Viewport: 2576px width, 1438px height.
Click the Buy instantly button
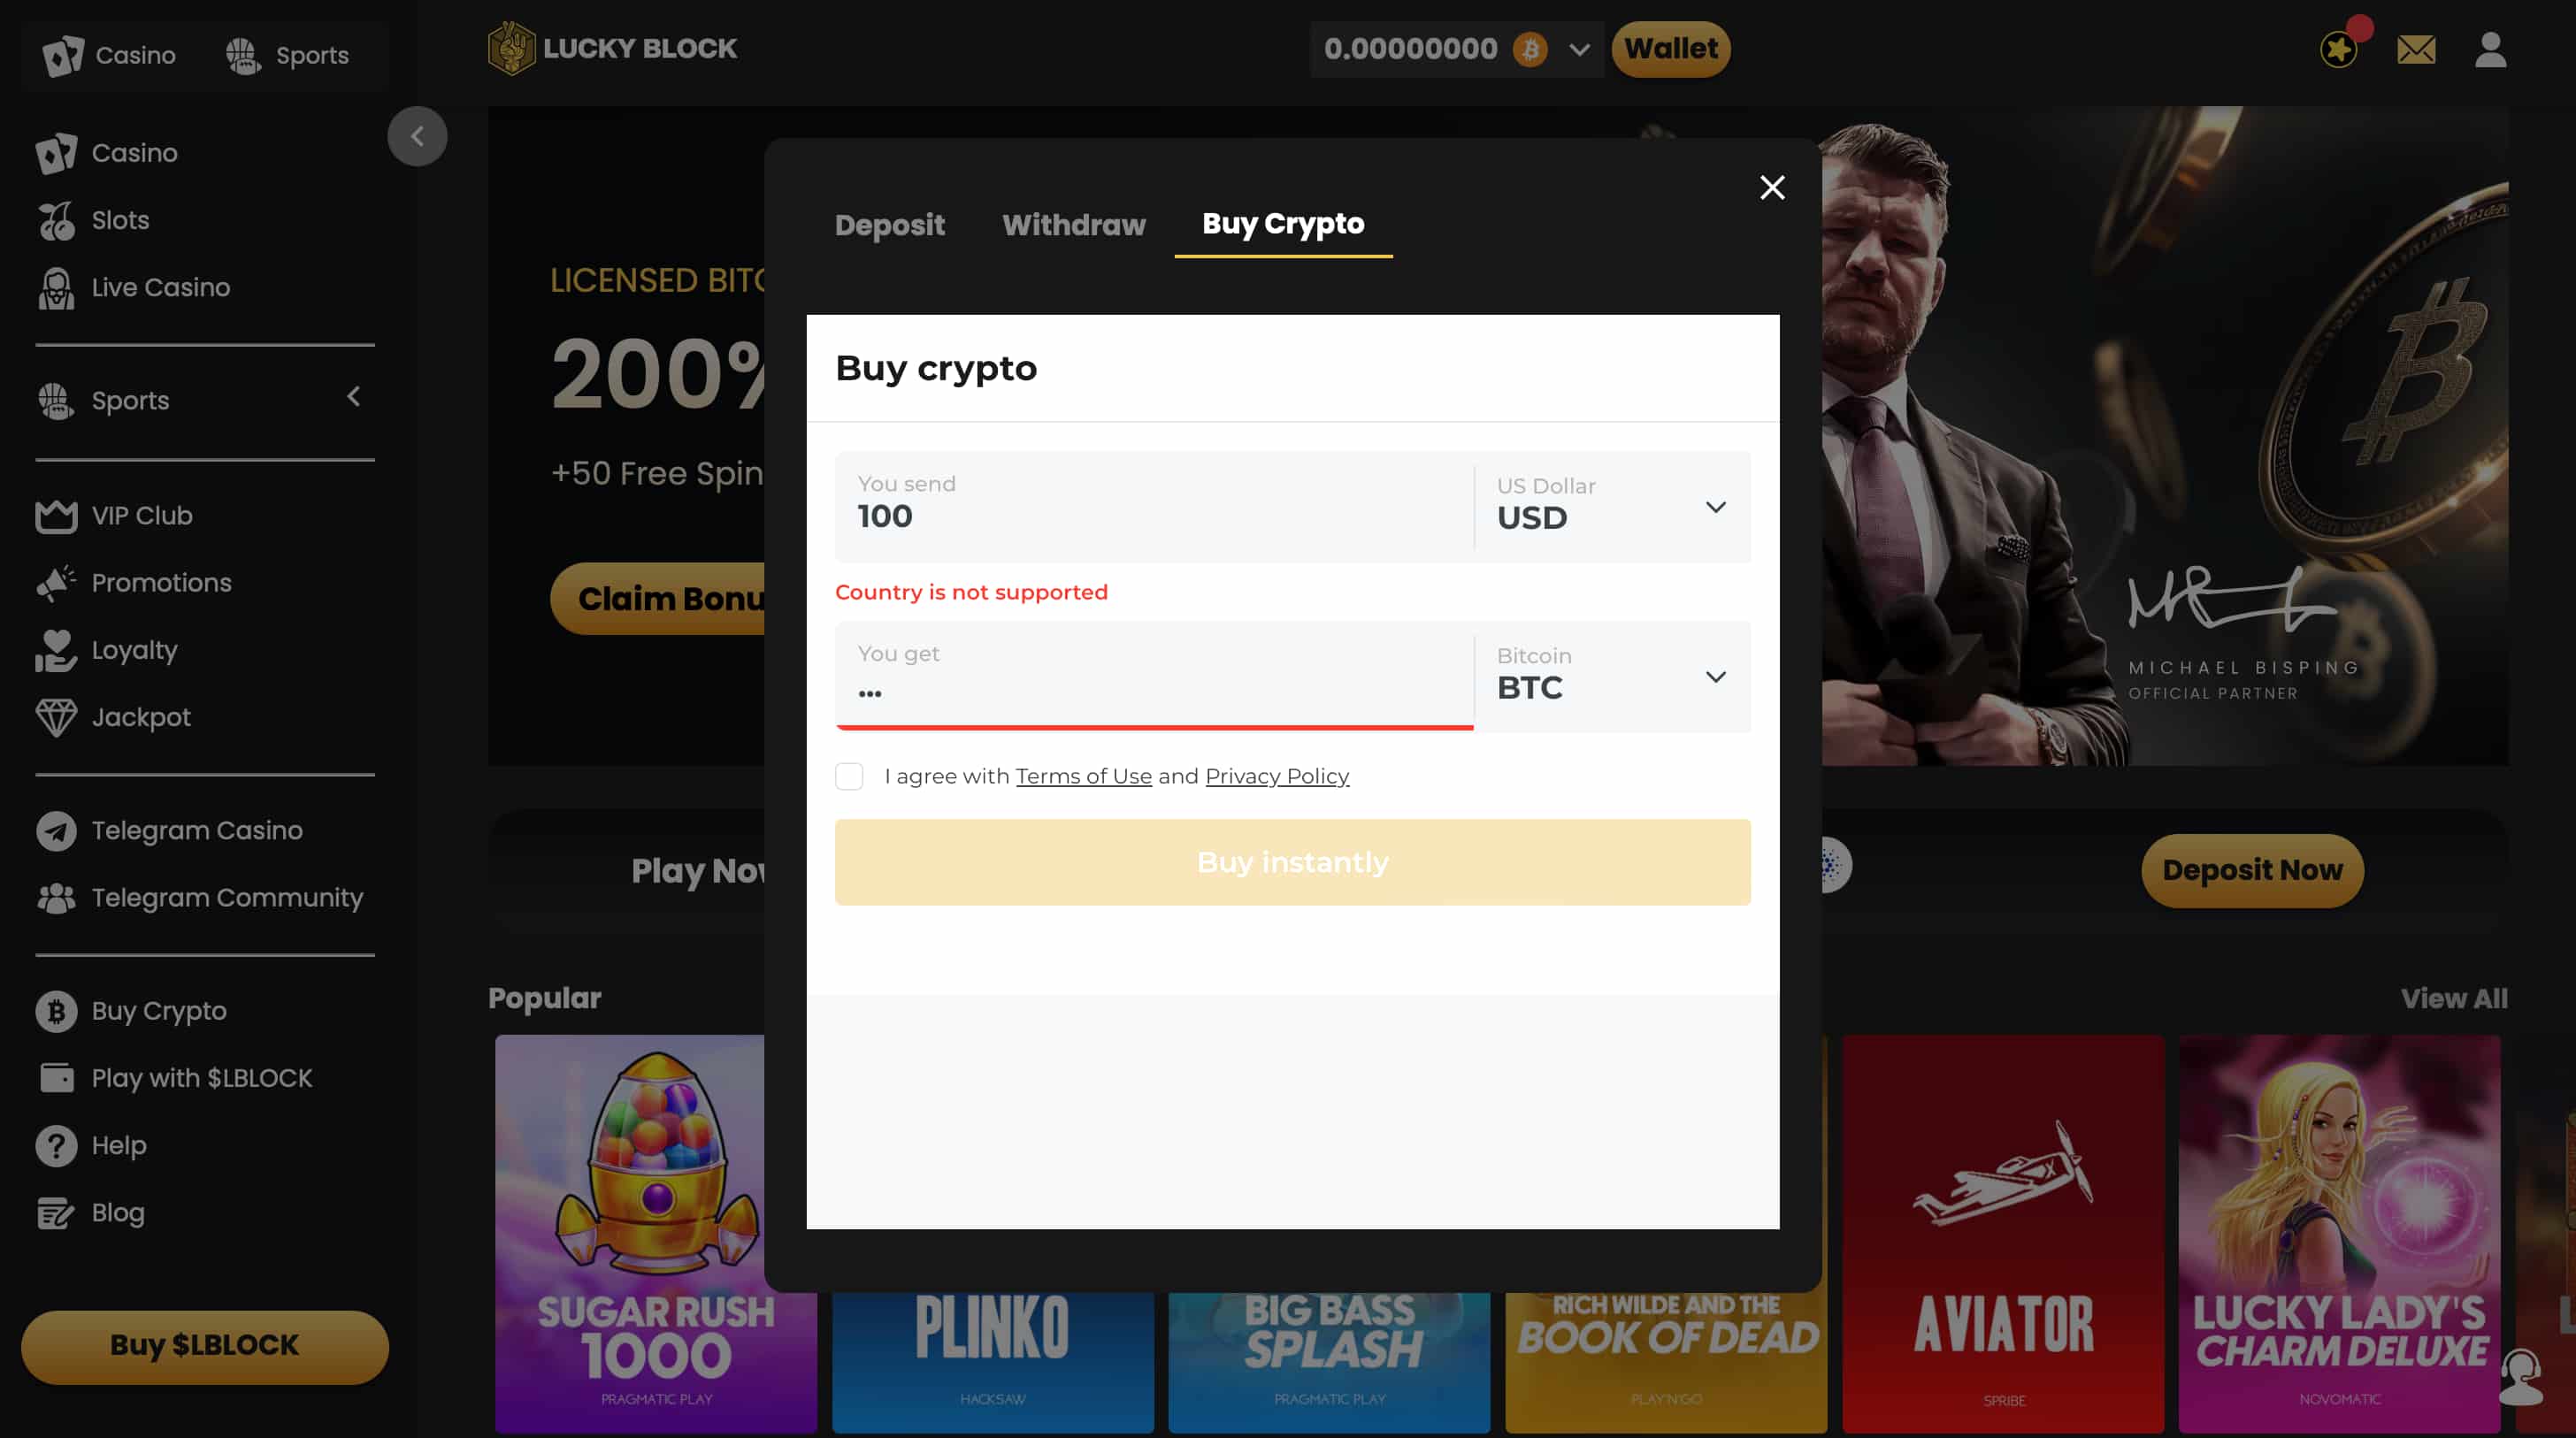tap(1292, 862)
